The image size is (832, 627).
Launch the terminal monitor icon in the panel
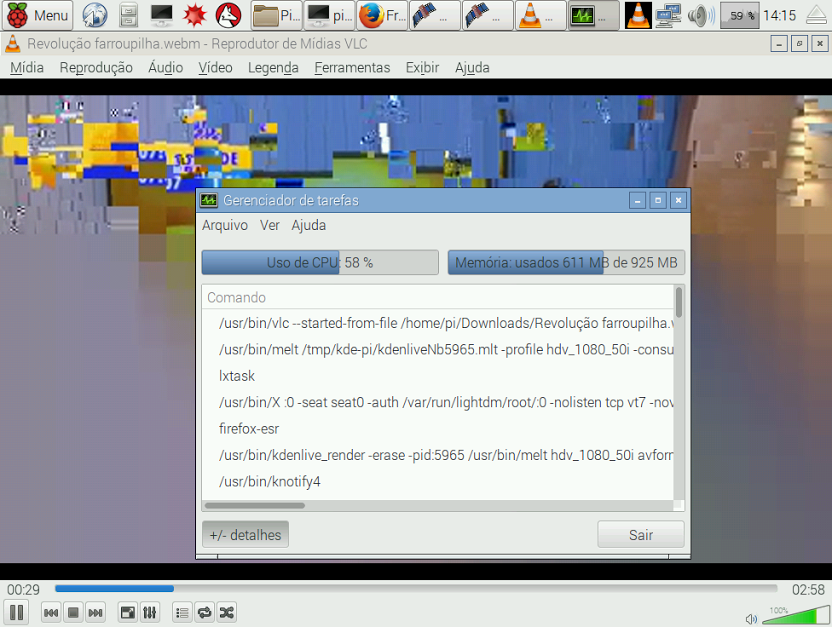click(x=161, y=15)
